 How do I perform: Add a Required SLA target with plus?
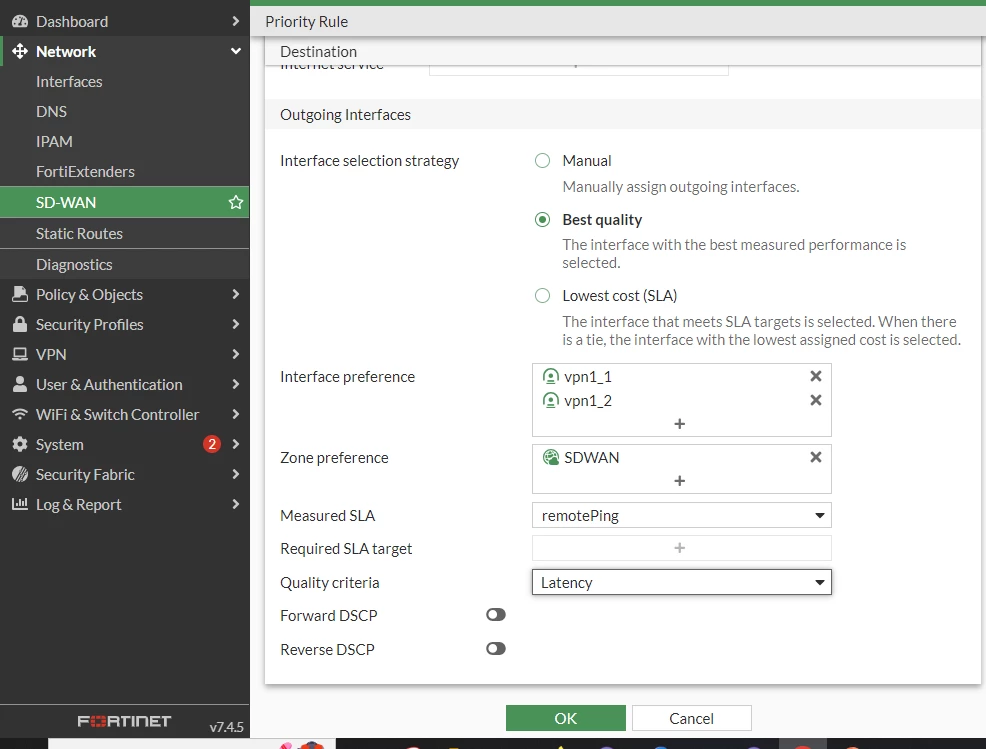tap(679, 548)
